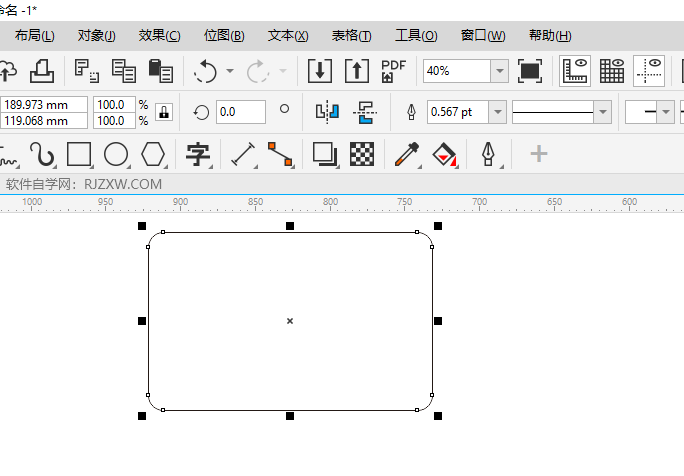The width and height of the screenshot is (684, 476).
Task: Click Publish to PDF icon
Action: click(393, 71)
